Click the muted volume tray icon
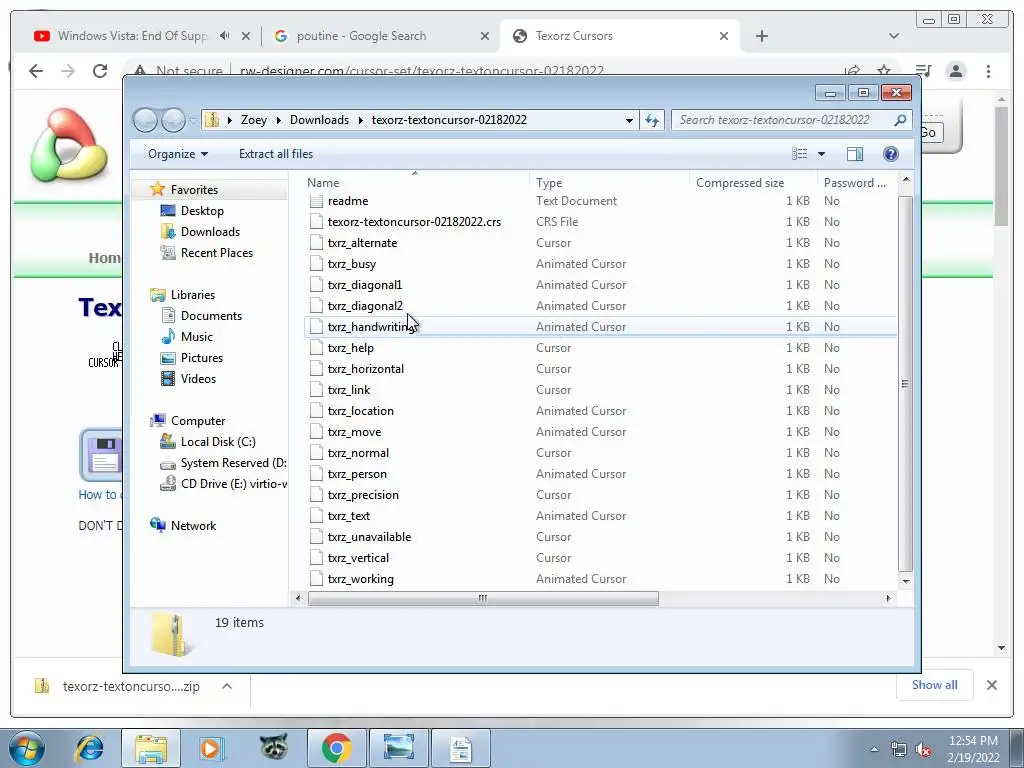The image size is (1024, 768). tap(923, 750)
